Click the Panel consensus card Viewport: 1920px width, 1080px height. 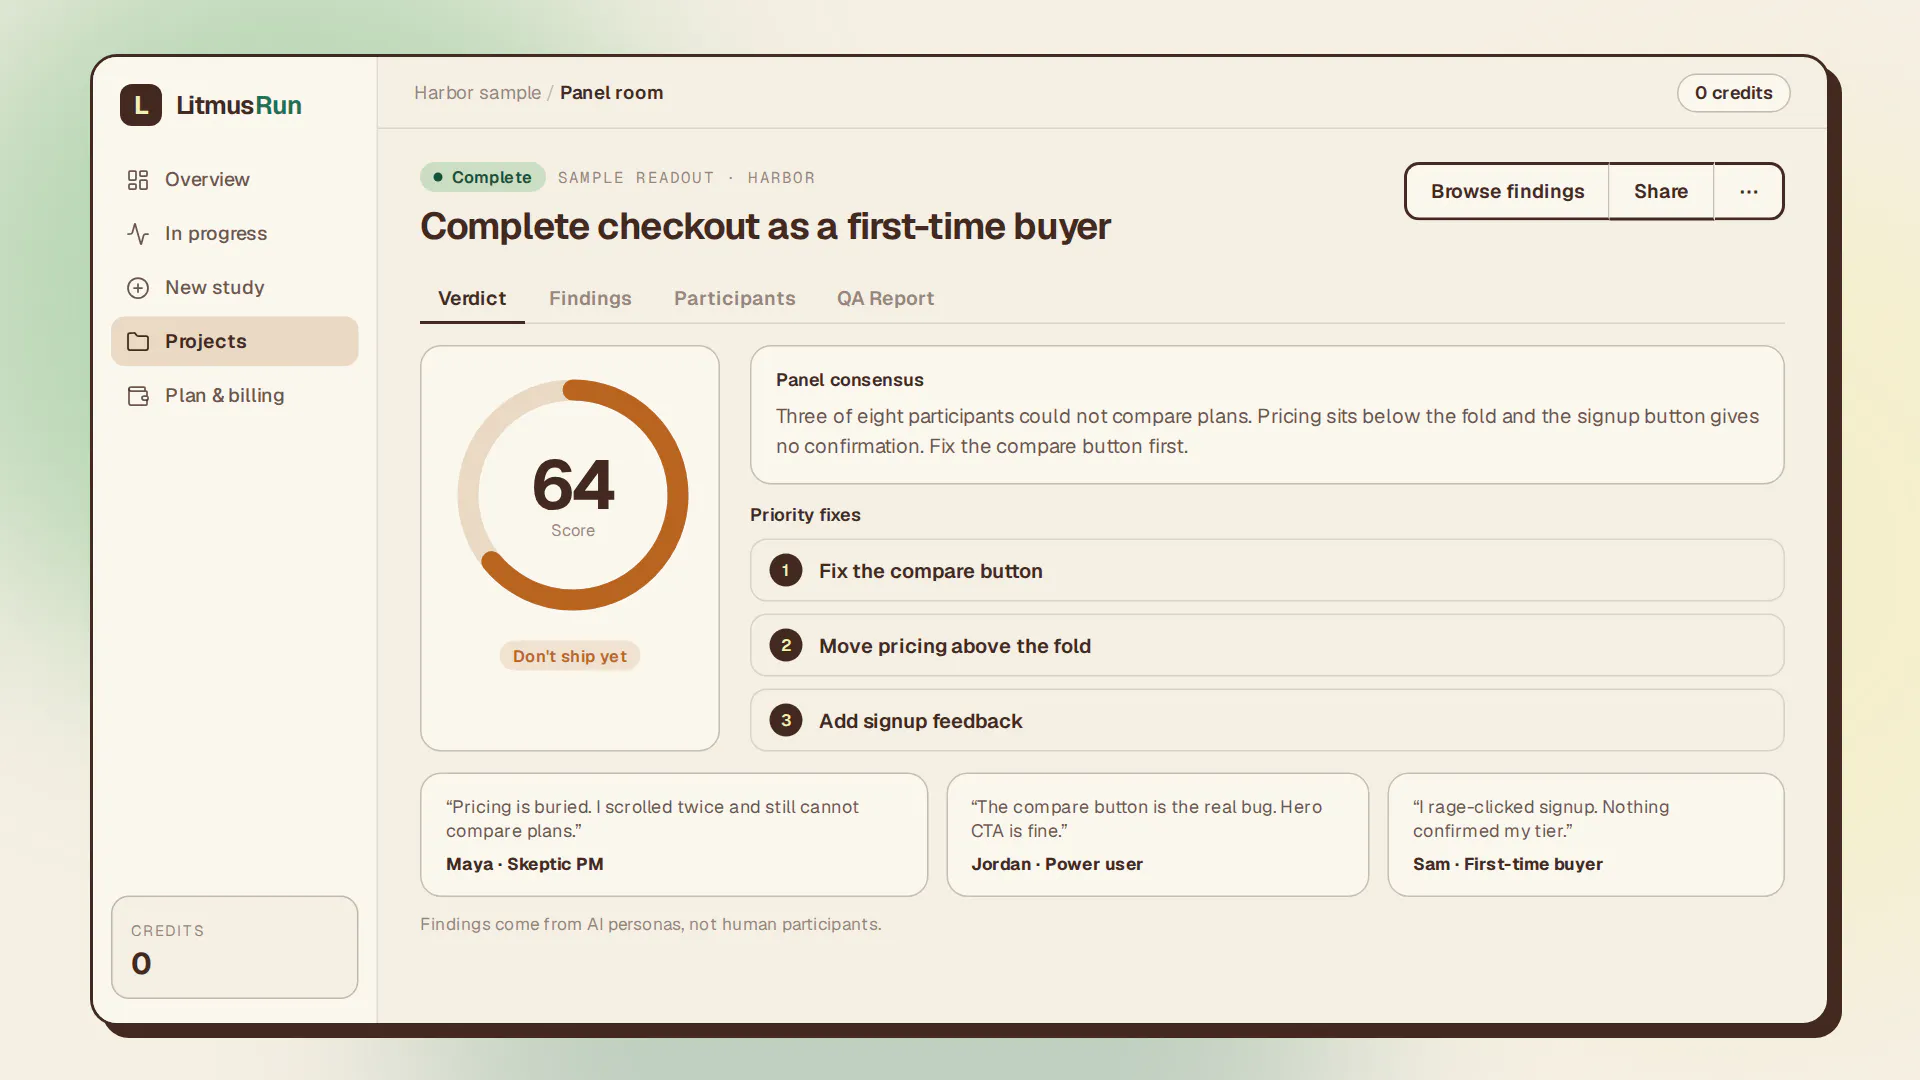point(1267,415)
